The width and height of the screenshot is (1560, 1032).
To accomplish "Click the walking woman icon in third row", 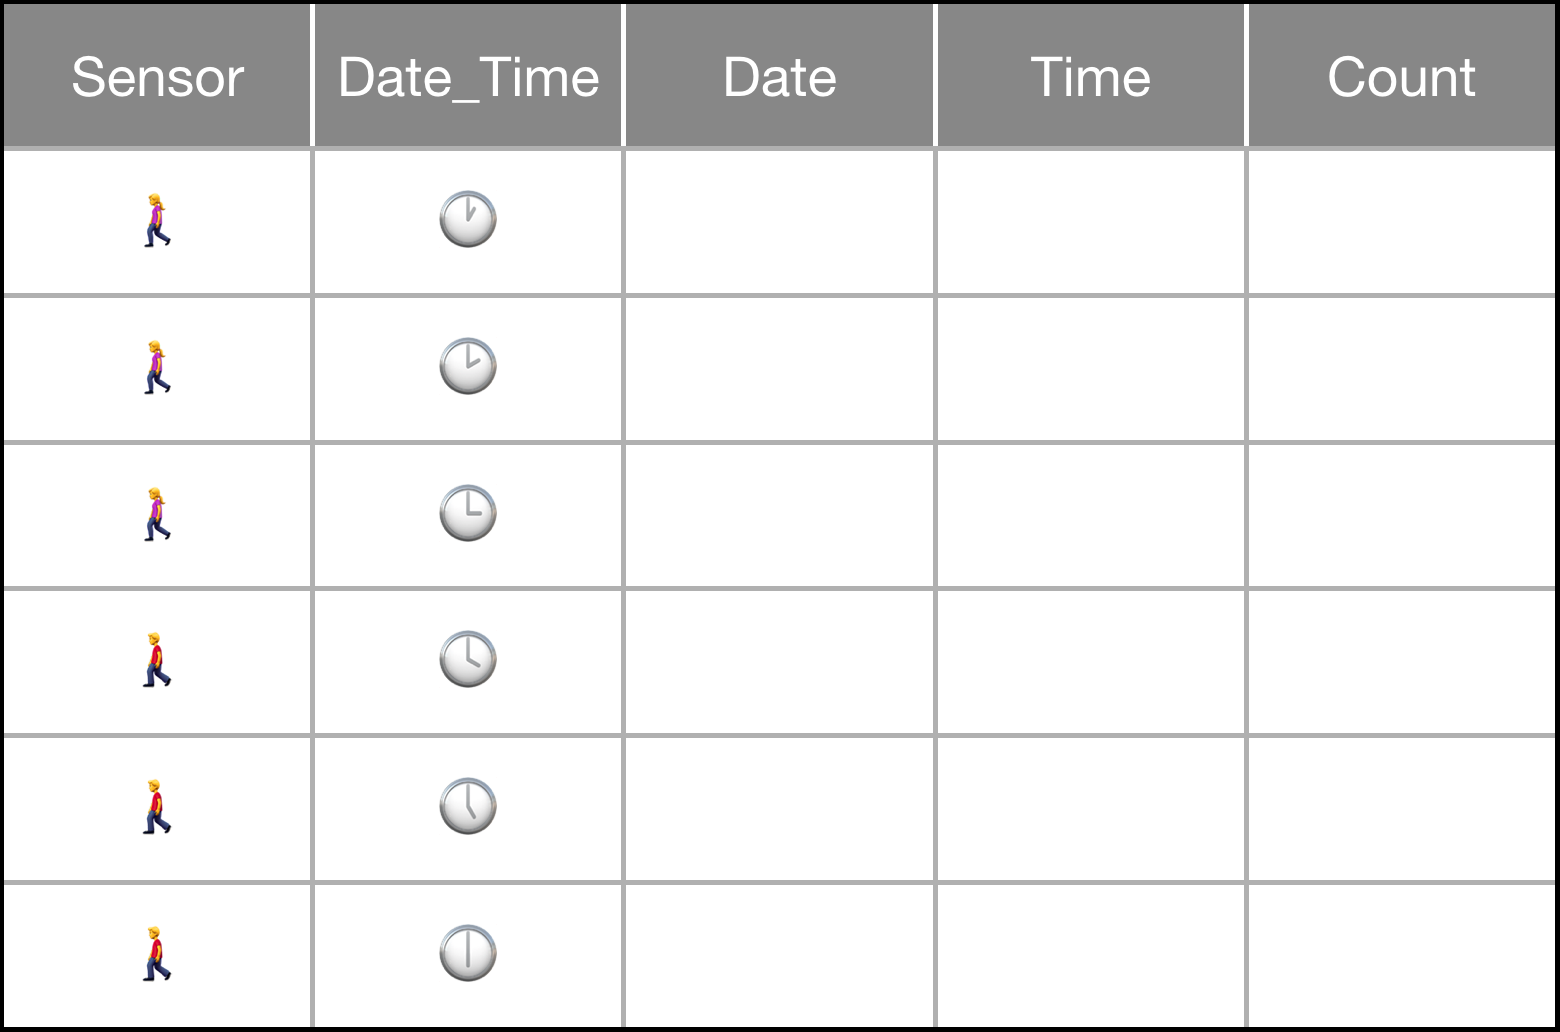I will point(157,515).
